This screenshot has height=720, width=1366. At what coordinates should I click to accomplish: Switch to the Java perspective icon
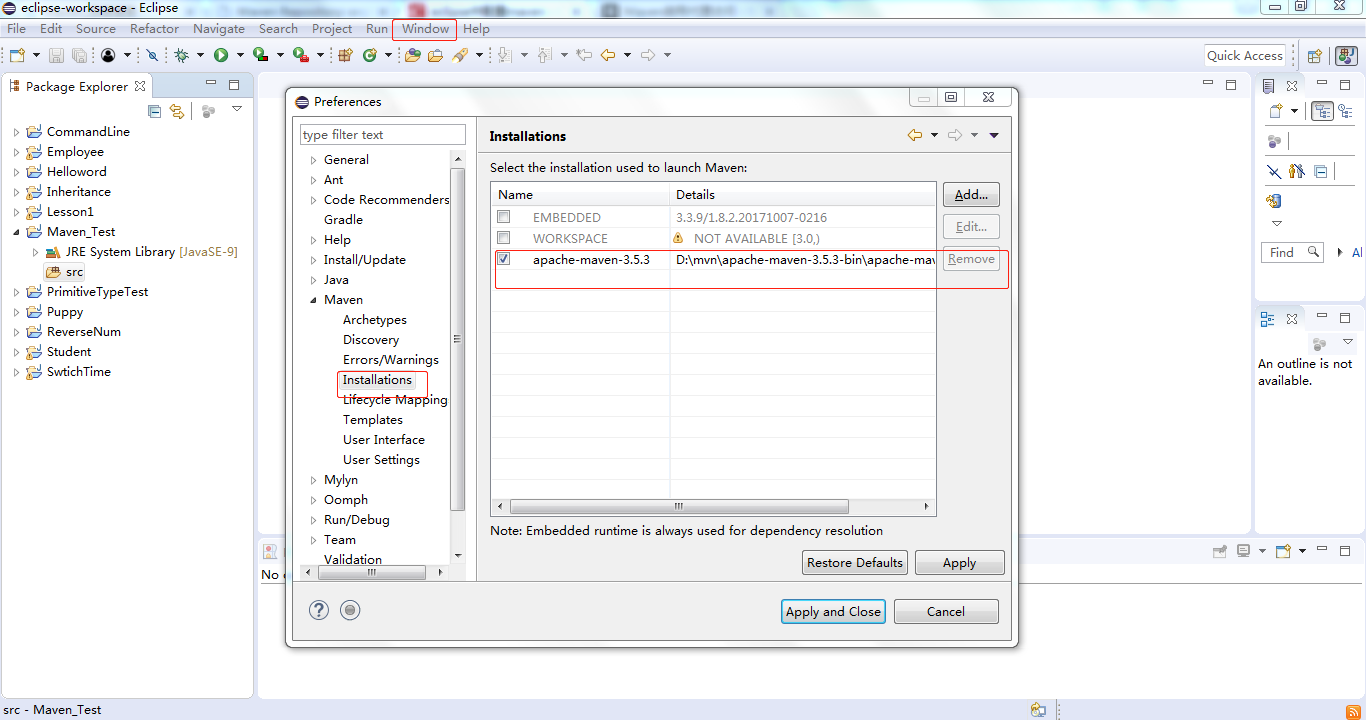point(1347,56)
